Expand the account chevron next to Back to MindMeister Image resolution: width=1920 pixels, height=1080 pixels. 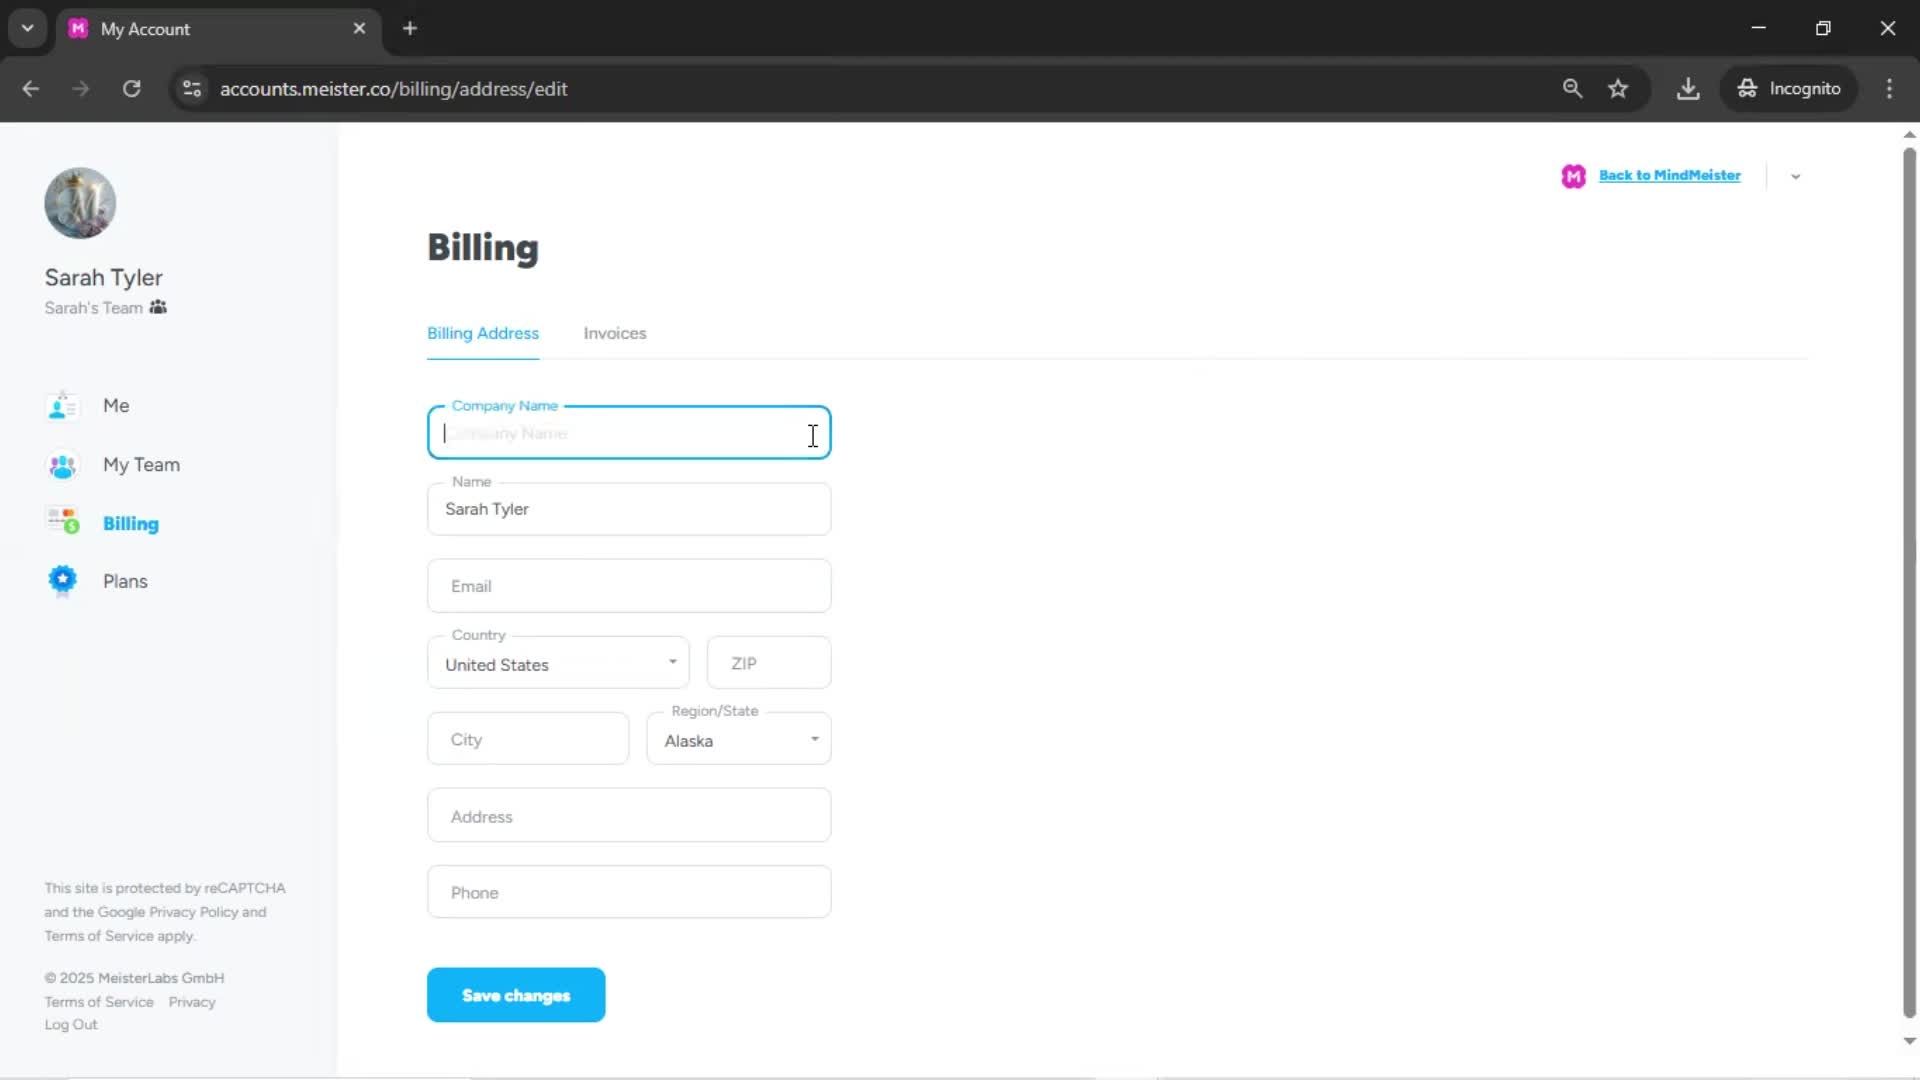1795,177
